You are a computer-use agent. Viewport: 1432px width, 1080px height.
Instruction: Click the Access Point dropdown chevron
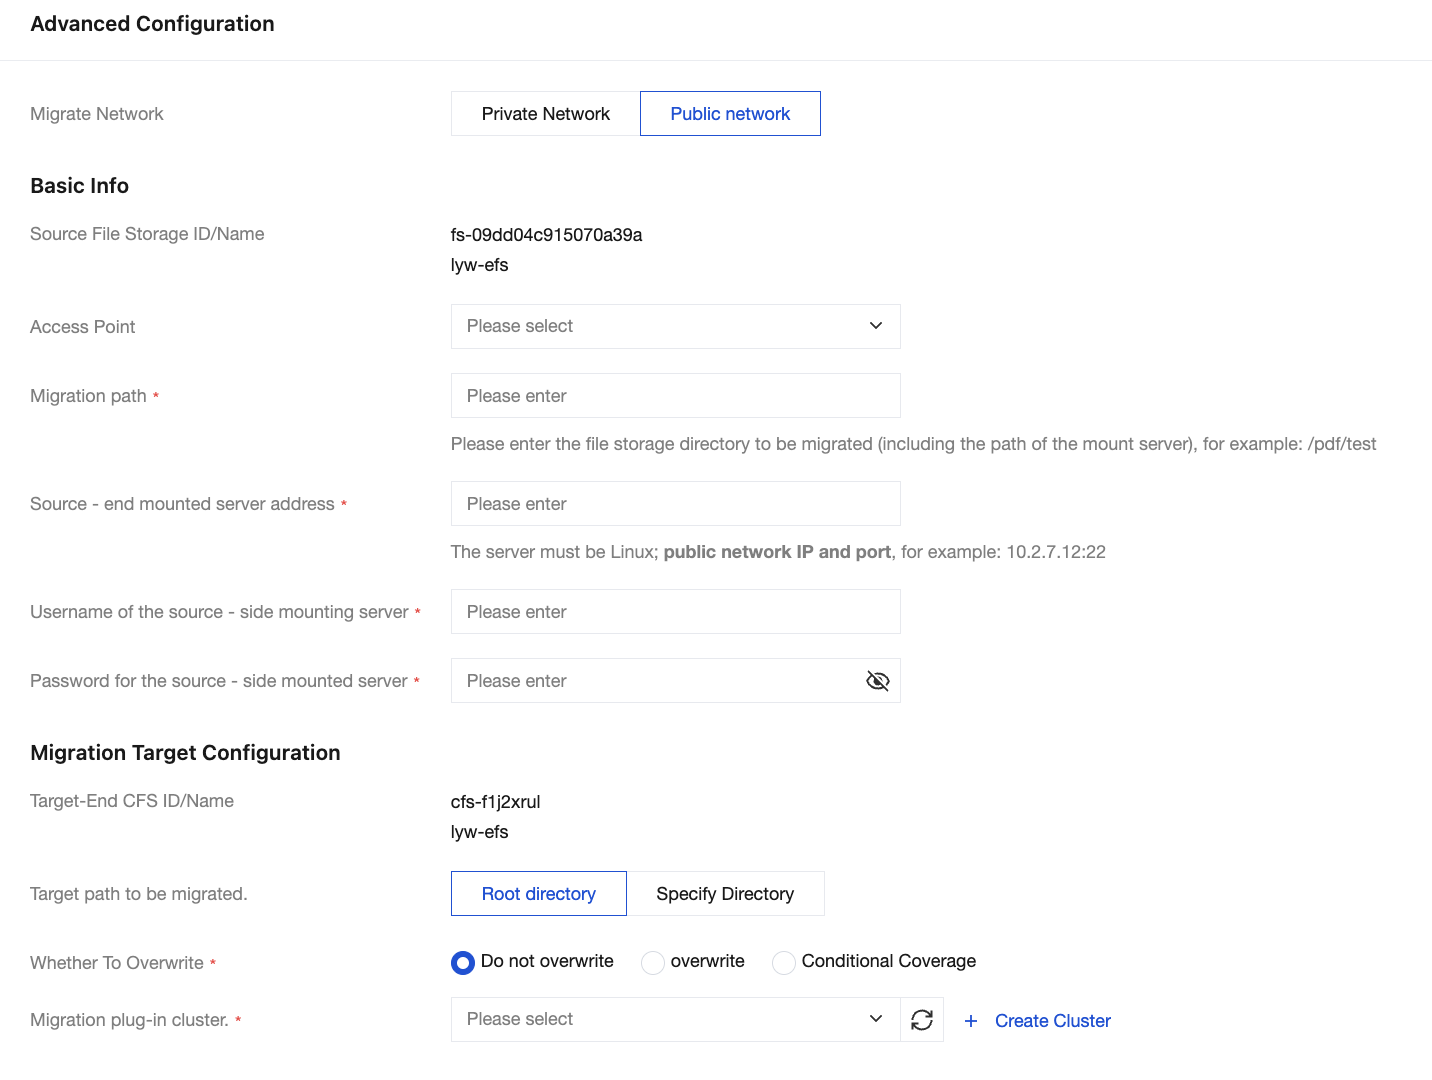(876, 326)
